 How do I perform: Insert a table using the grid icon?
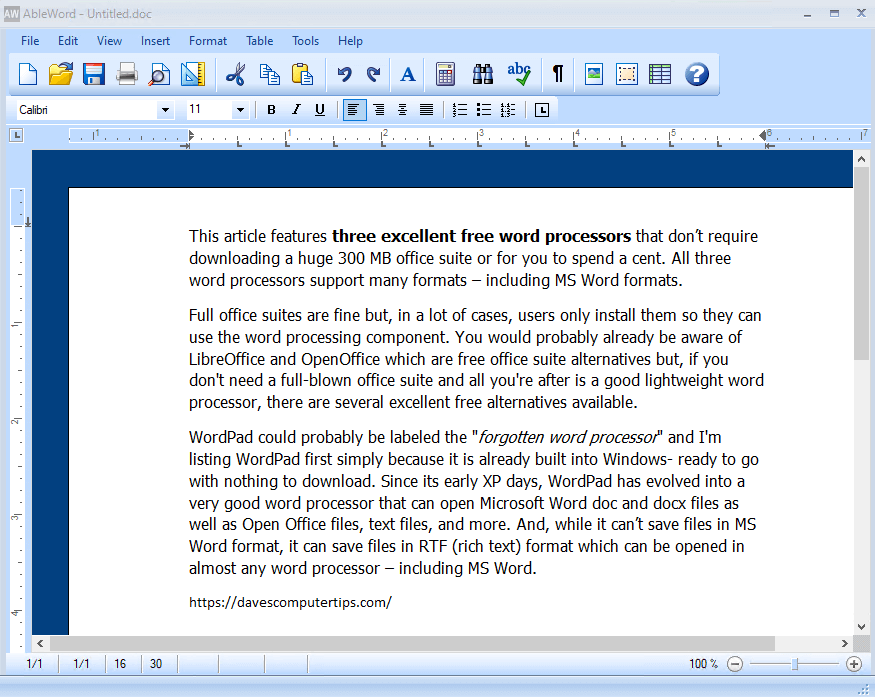[x=660, y=74]
